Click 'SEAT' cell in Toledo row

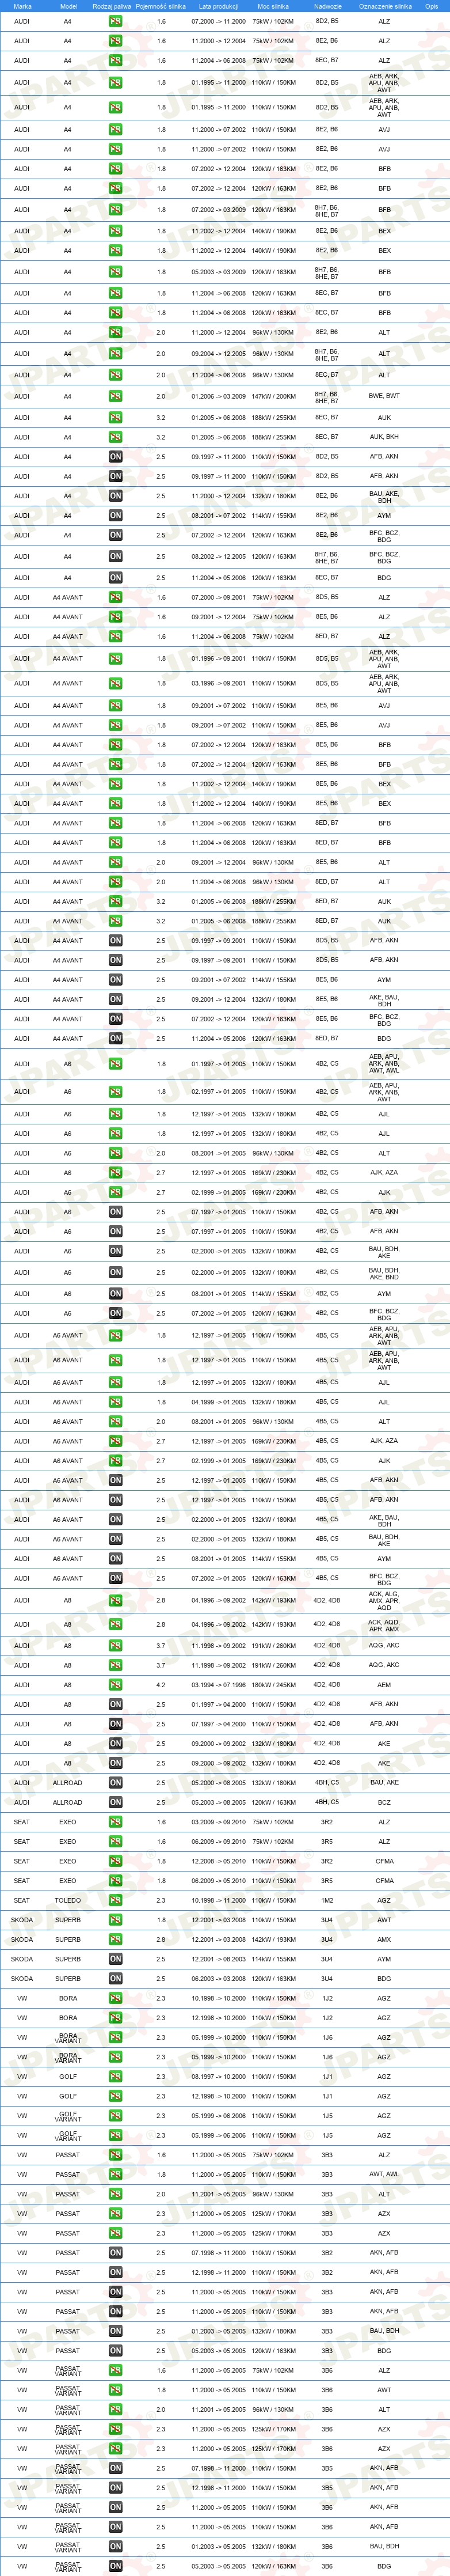click(22, 1901)
